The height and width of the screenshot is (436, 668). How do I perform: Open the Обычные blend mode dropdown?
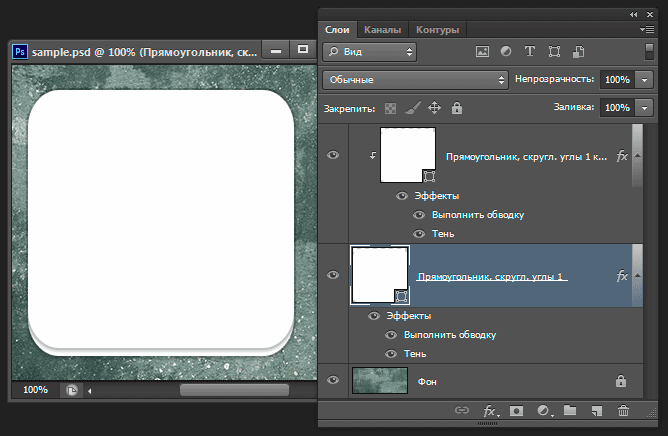click(415, 80)
